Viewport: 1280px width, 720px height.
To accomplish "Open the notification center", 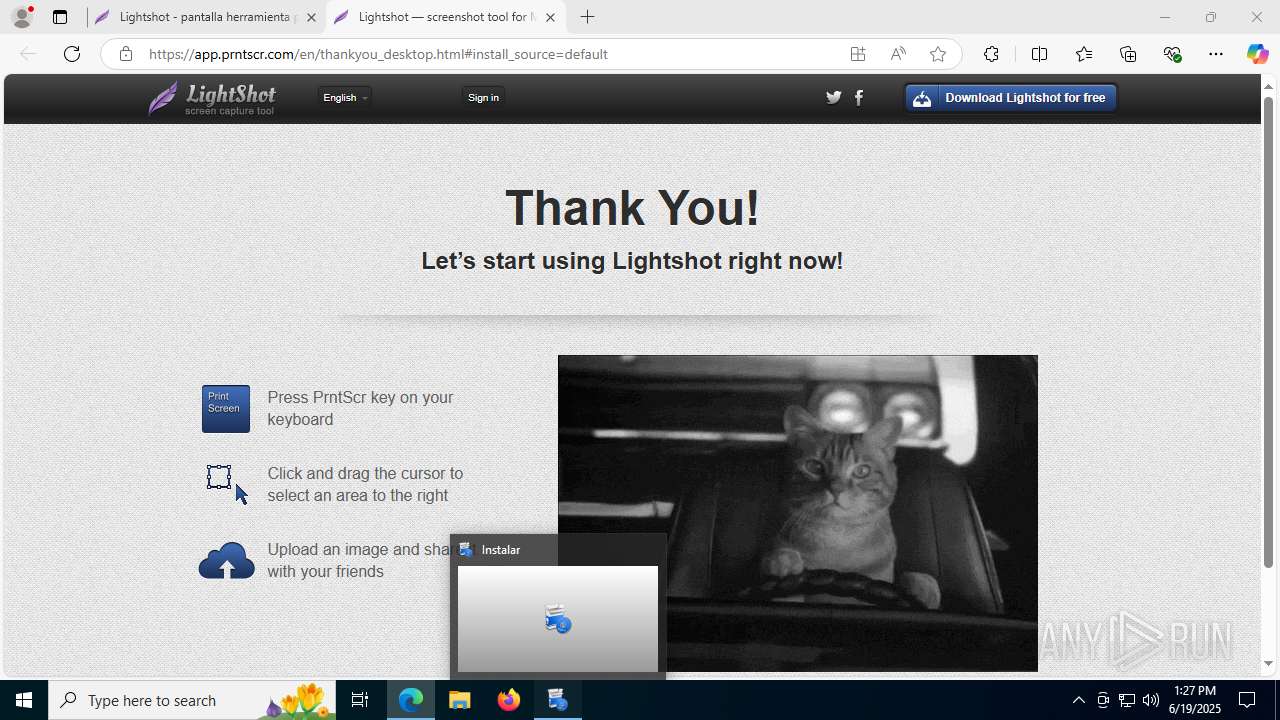I will tap(1247, 700).
